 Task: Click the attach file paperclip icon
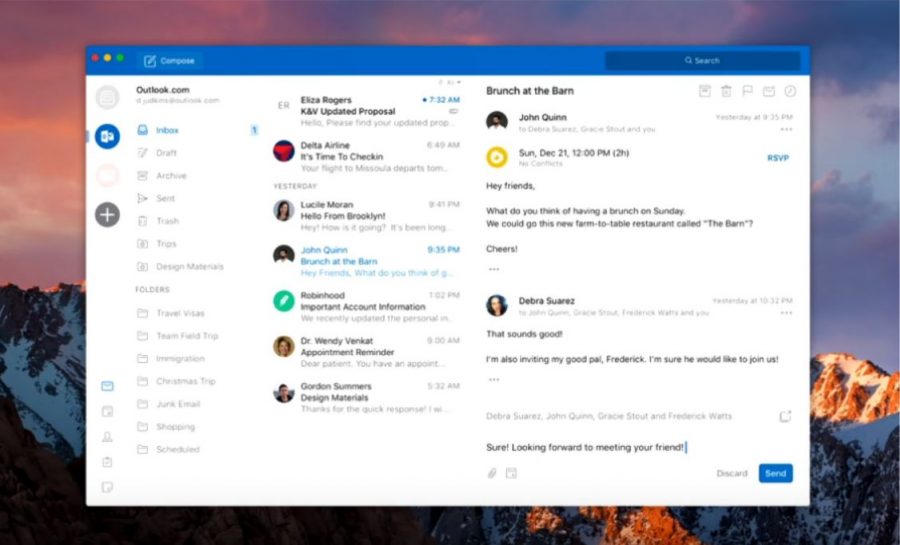492,473
